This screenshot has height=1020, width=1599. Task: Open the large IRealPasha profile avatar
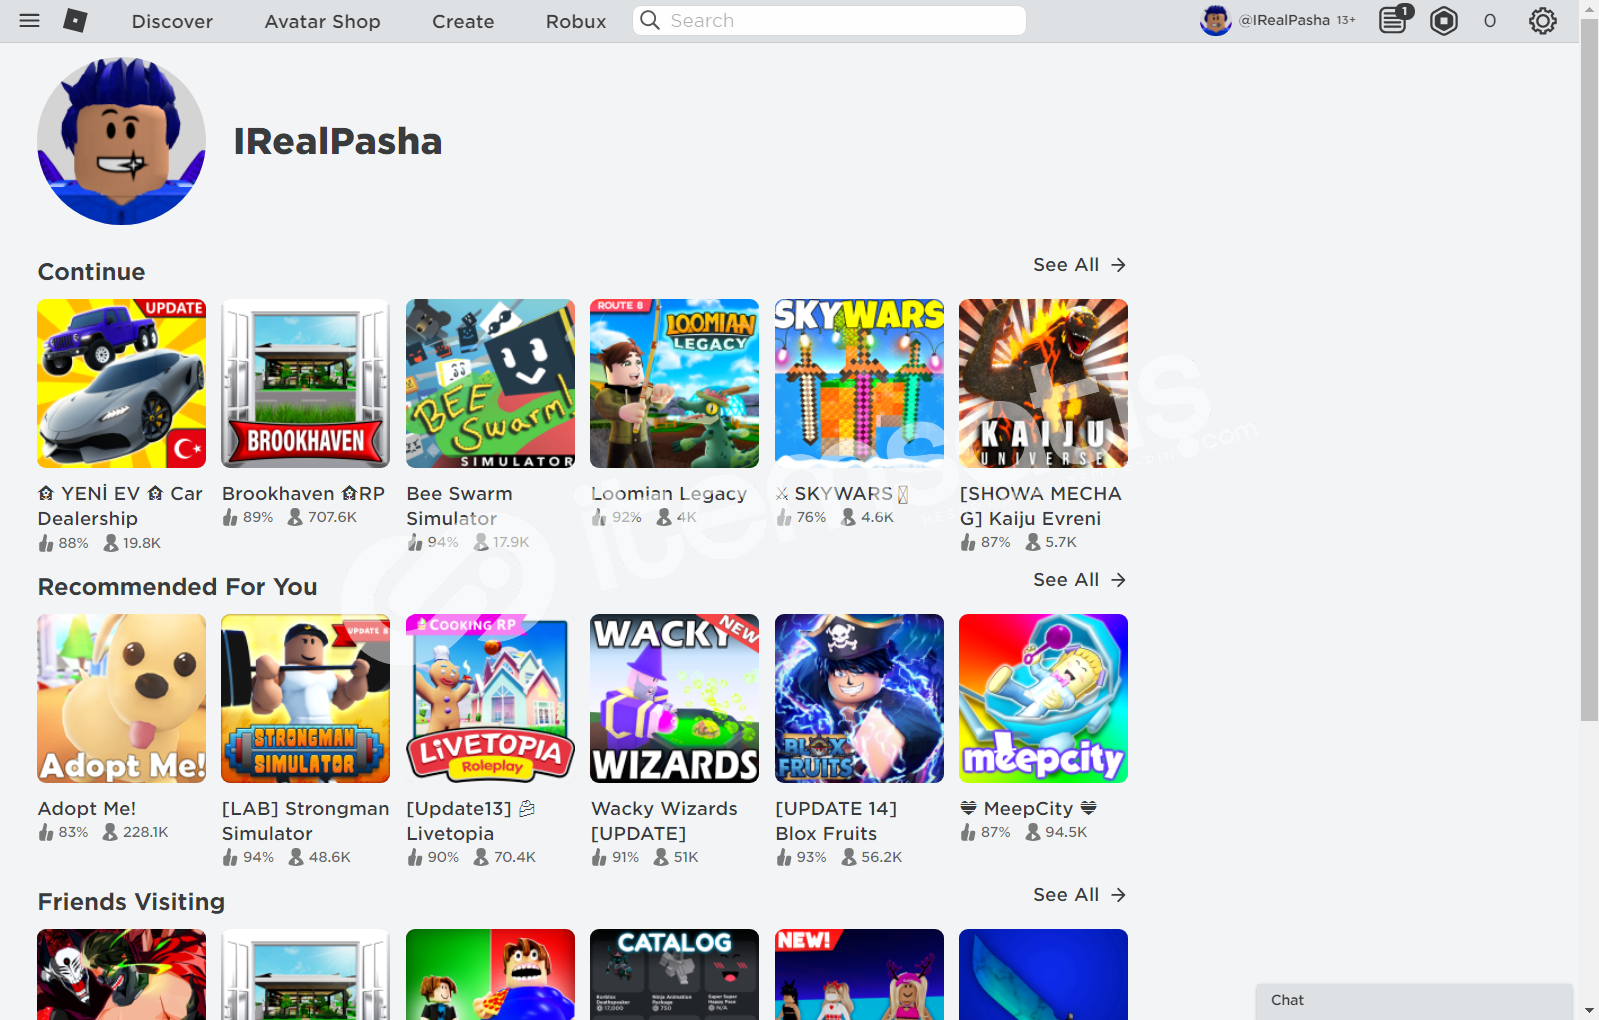tap(122, 141)
